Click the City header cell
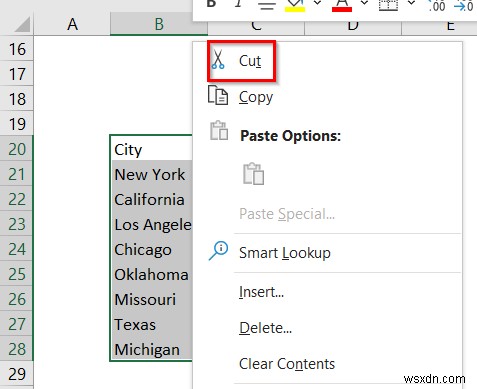 tap(152, 149)
